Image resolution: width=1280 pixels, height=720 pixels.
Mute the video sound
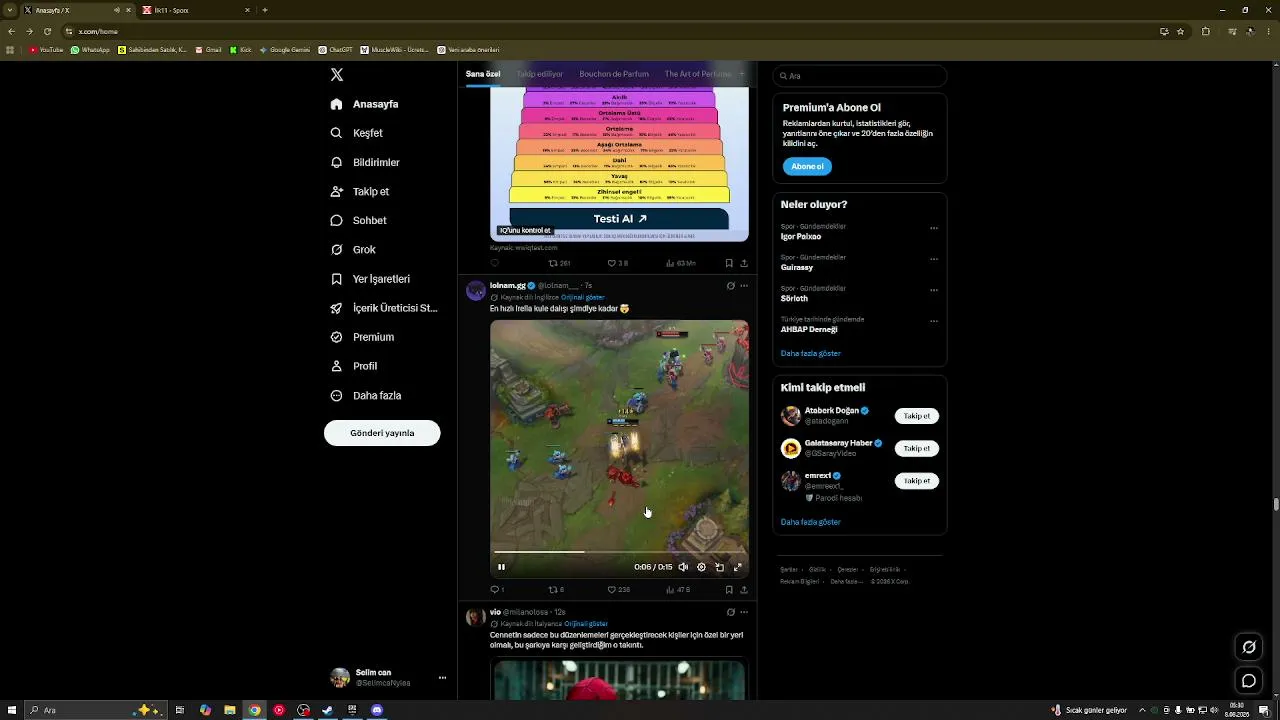coord(683,567)
